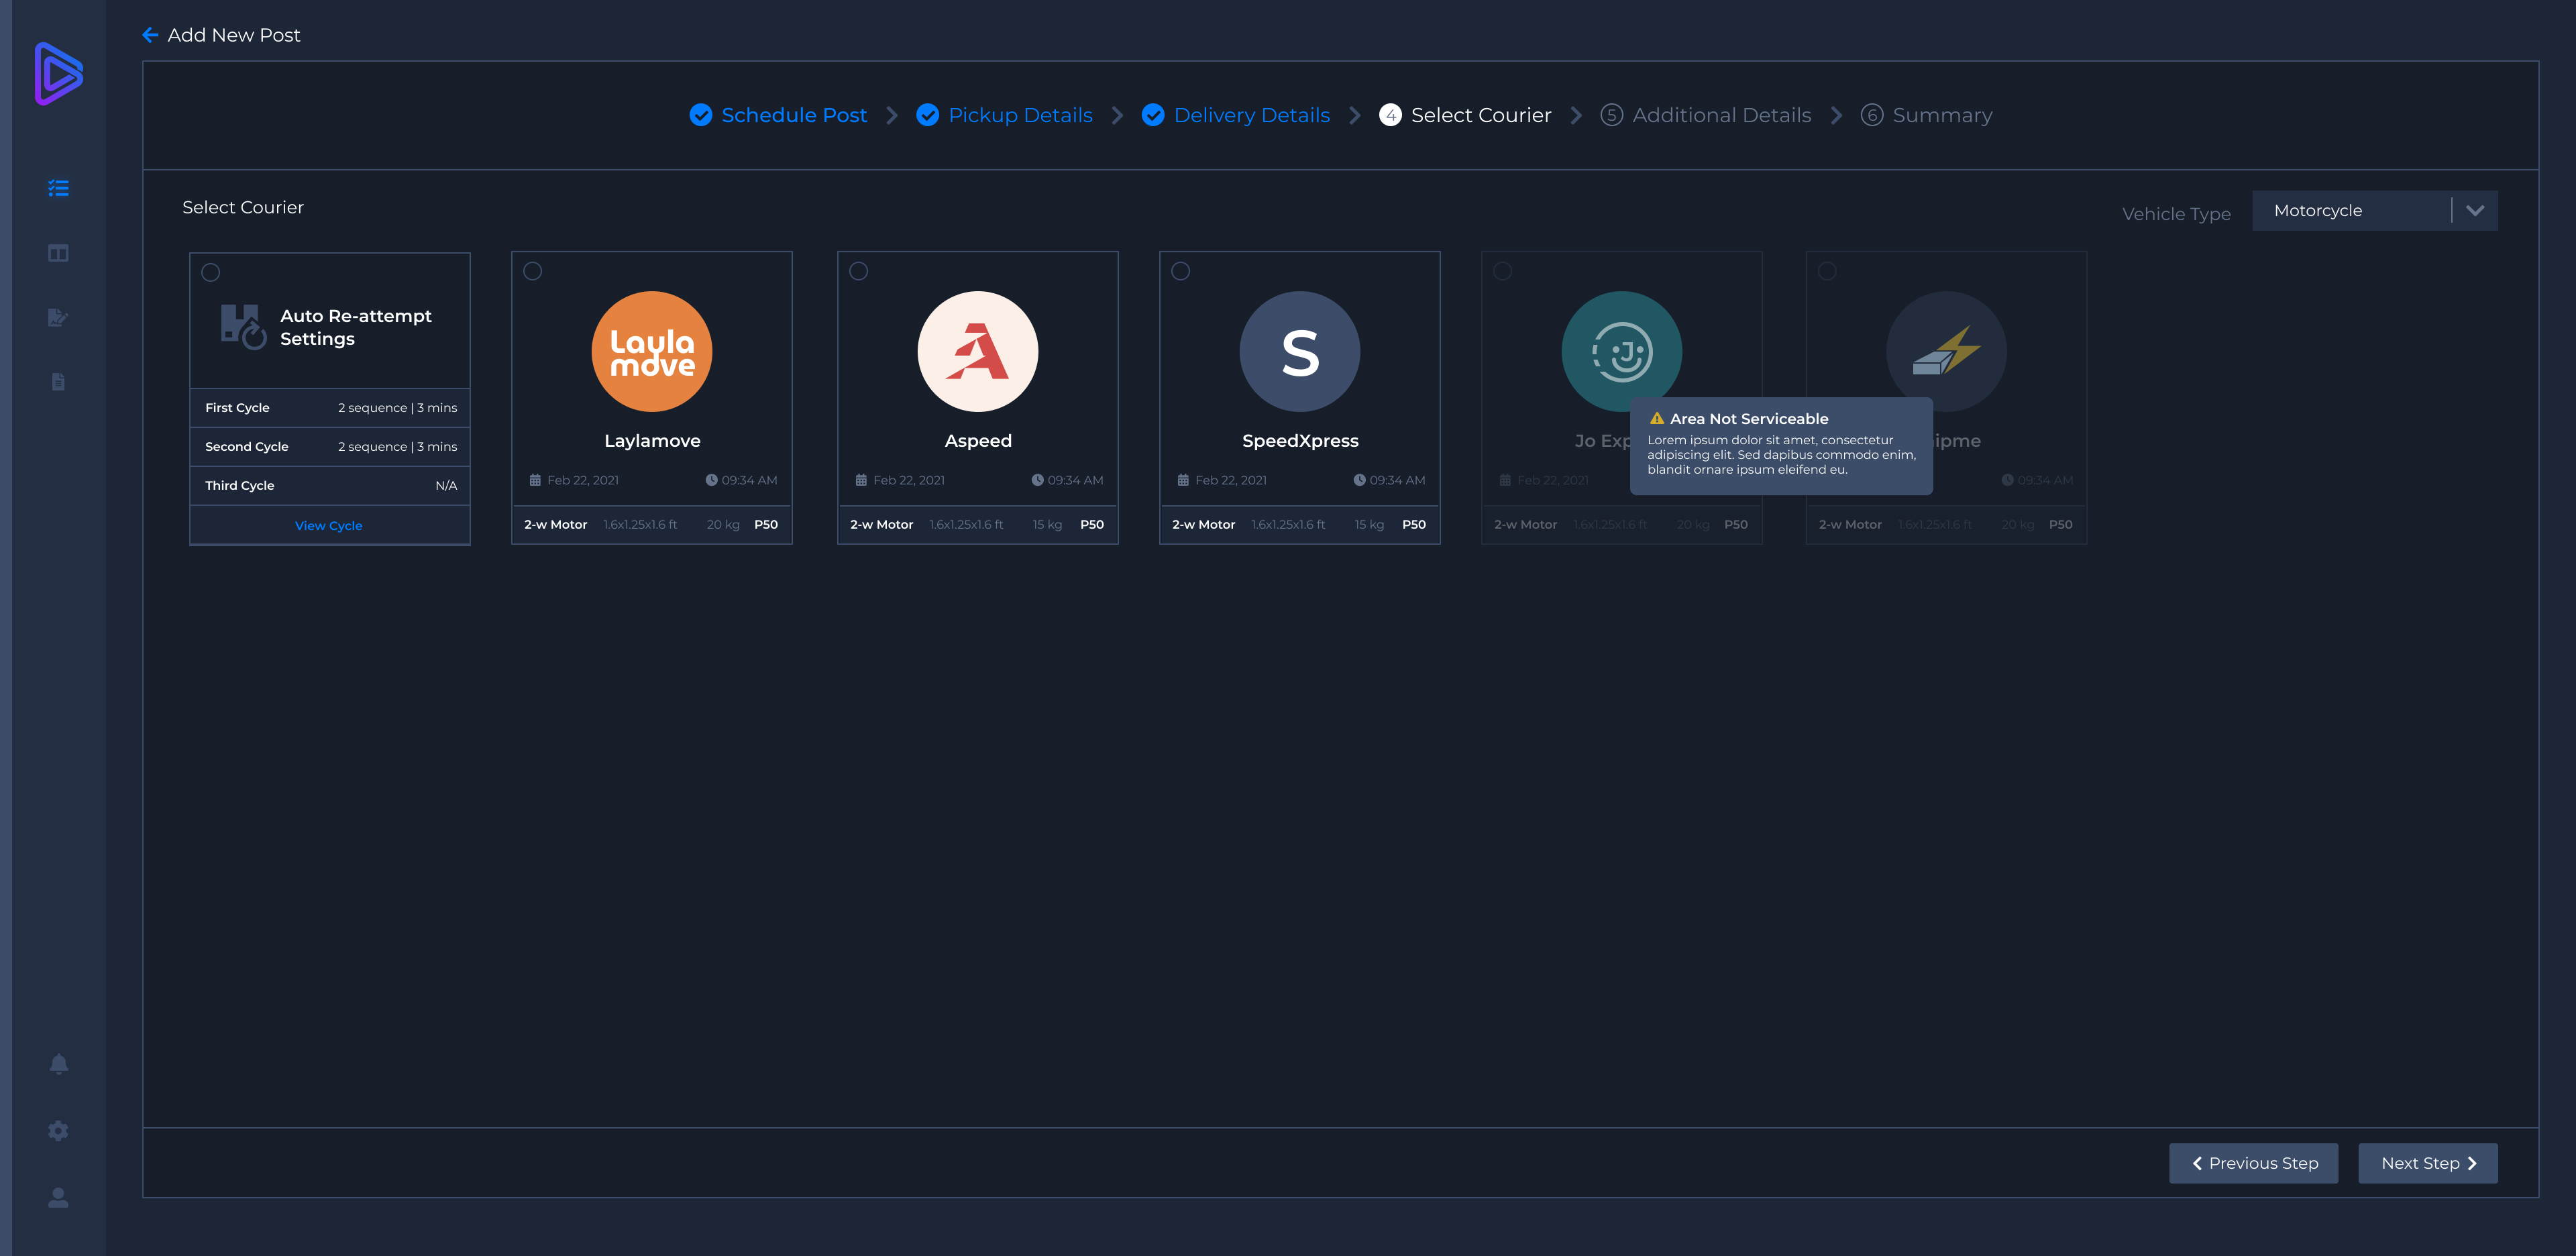Click Pickup Details completed checkmark icon
Viewport: 2576px width, 1256px height.
(928, 115)
